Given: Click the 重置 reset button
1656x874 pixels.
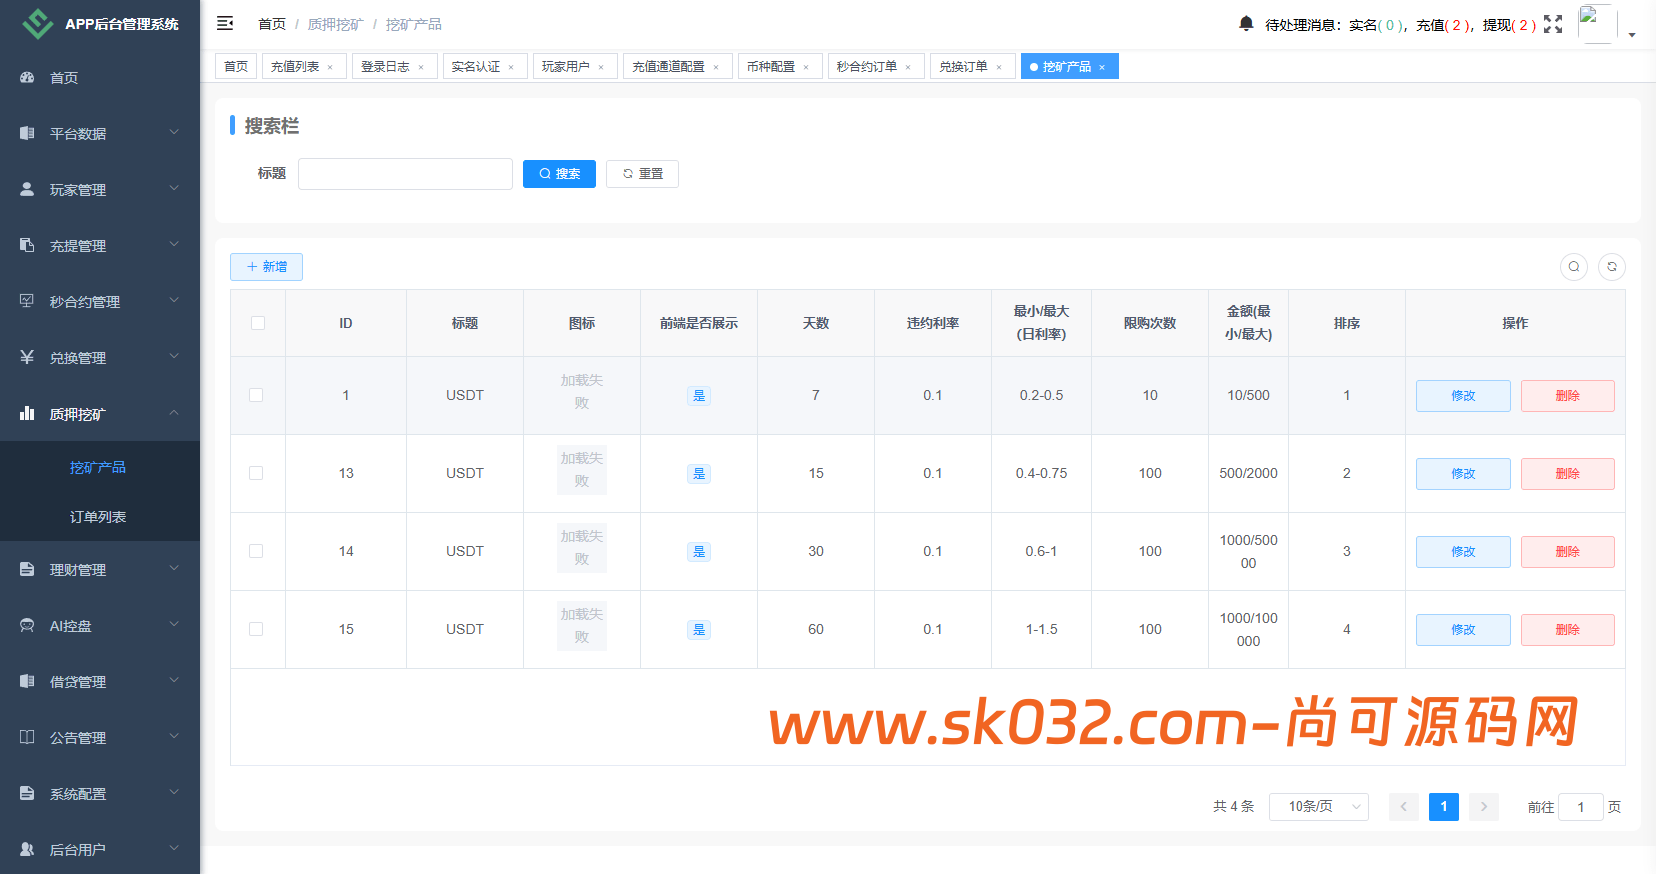Looking at the screenshot, I should point(642,174).
